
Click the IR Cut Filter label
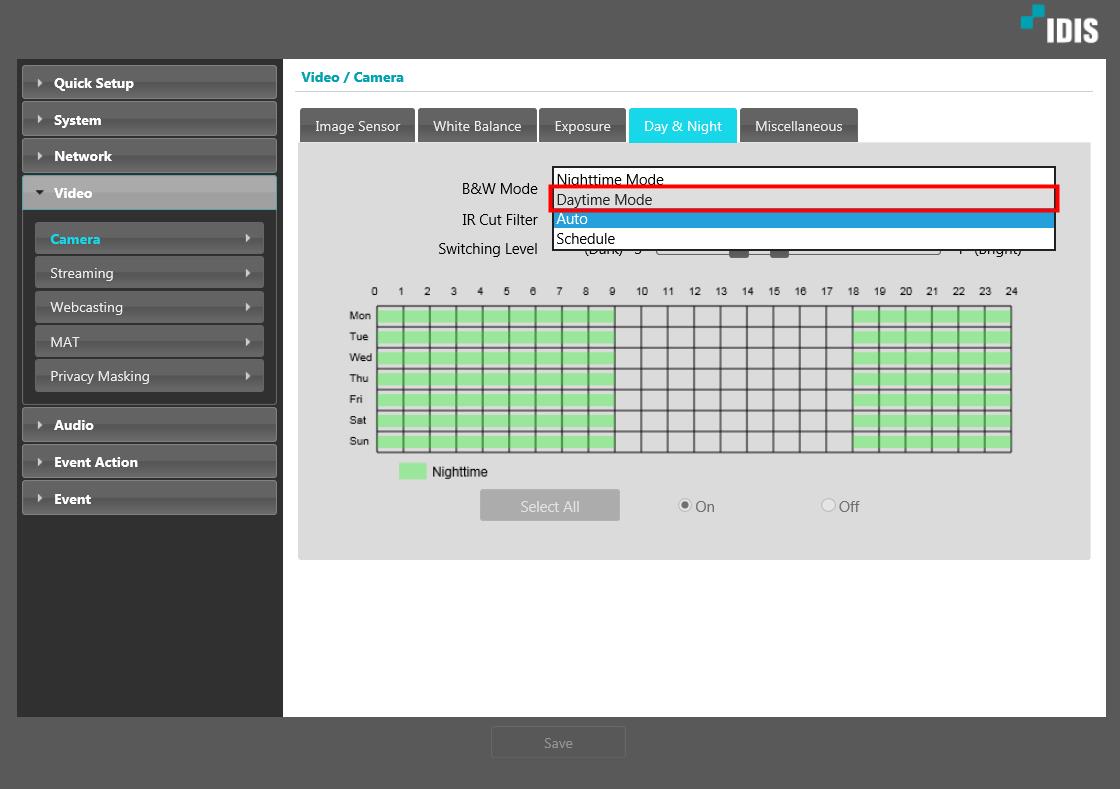click(x=499, y=219)
